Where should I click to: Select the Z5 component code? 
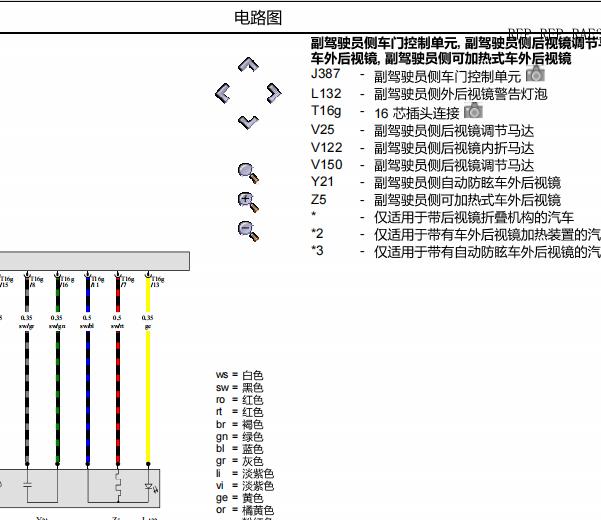coord(319,200)
